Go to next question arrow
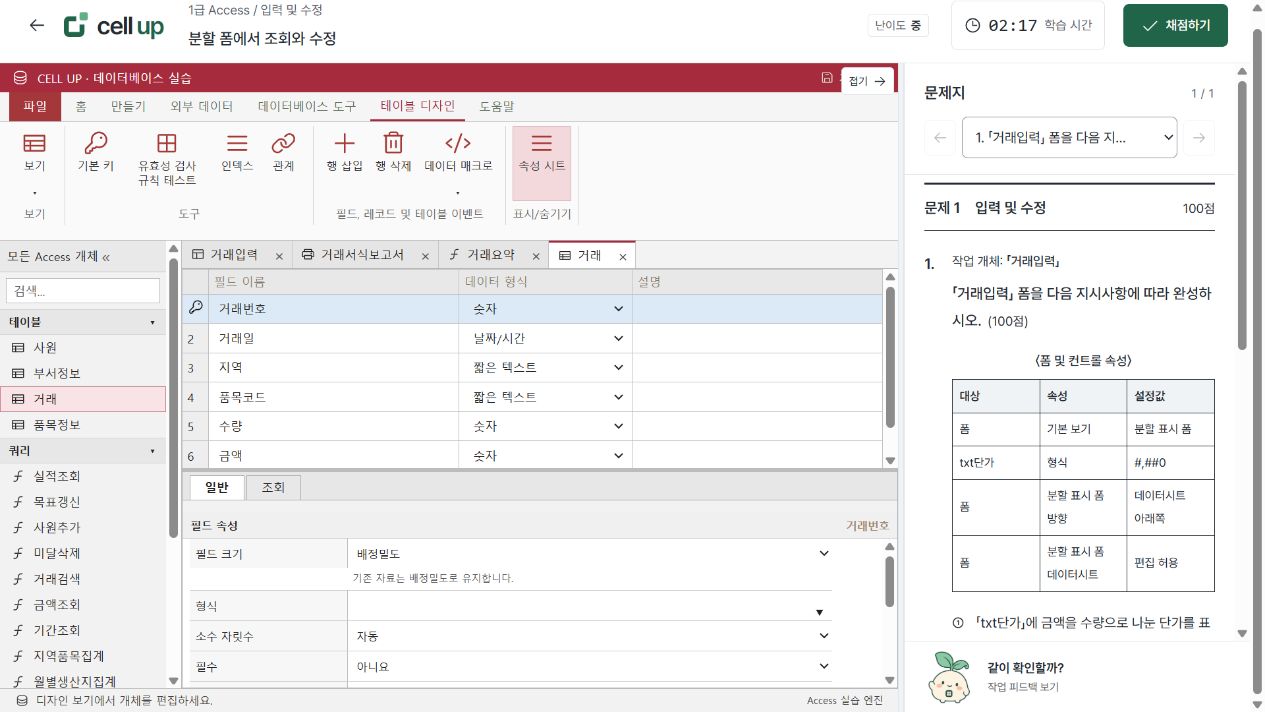The height and width of the screenshot is (712, 1265). [x=1200, y=137]
